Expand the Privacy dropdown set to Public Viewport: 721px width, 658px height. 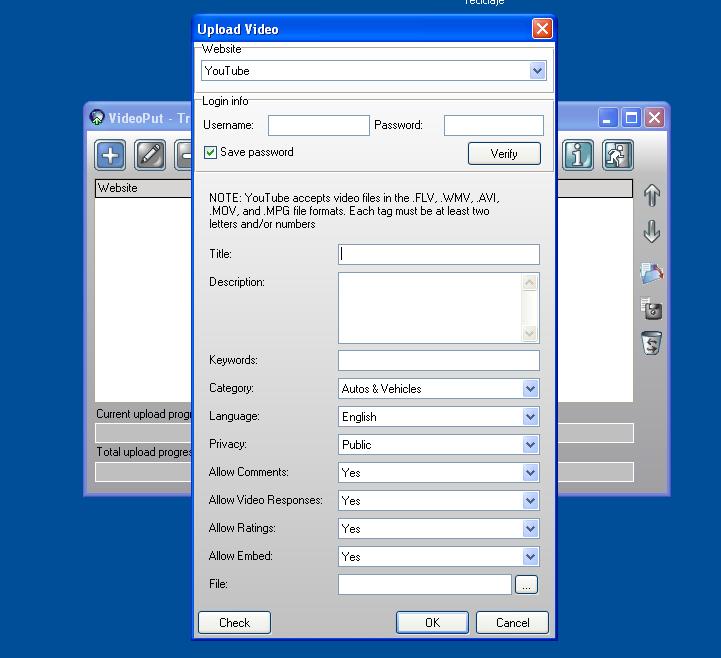pos(439,445)
